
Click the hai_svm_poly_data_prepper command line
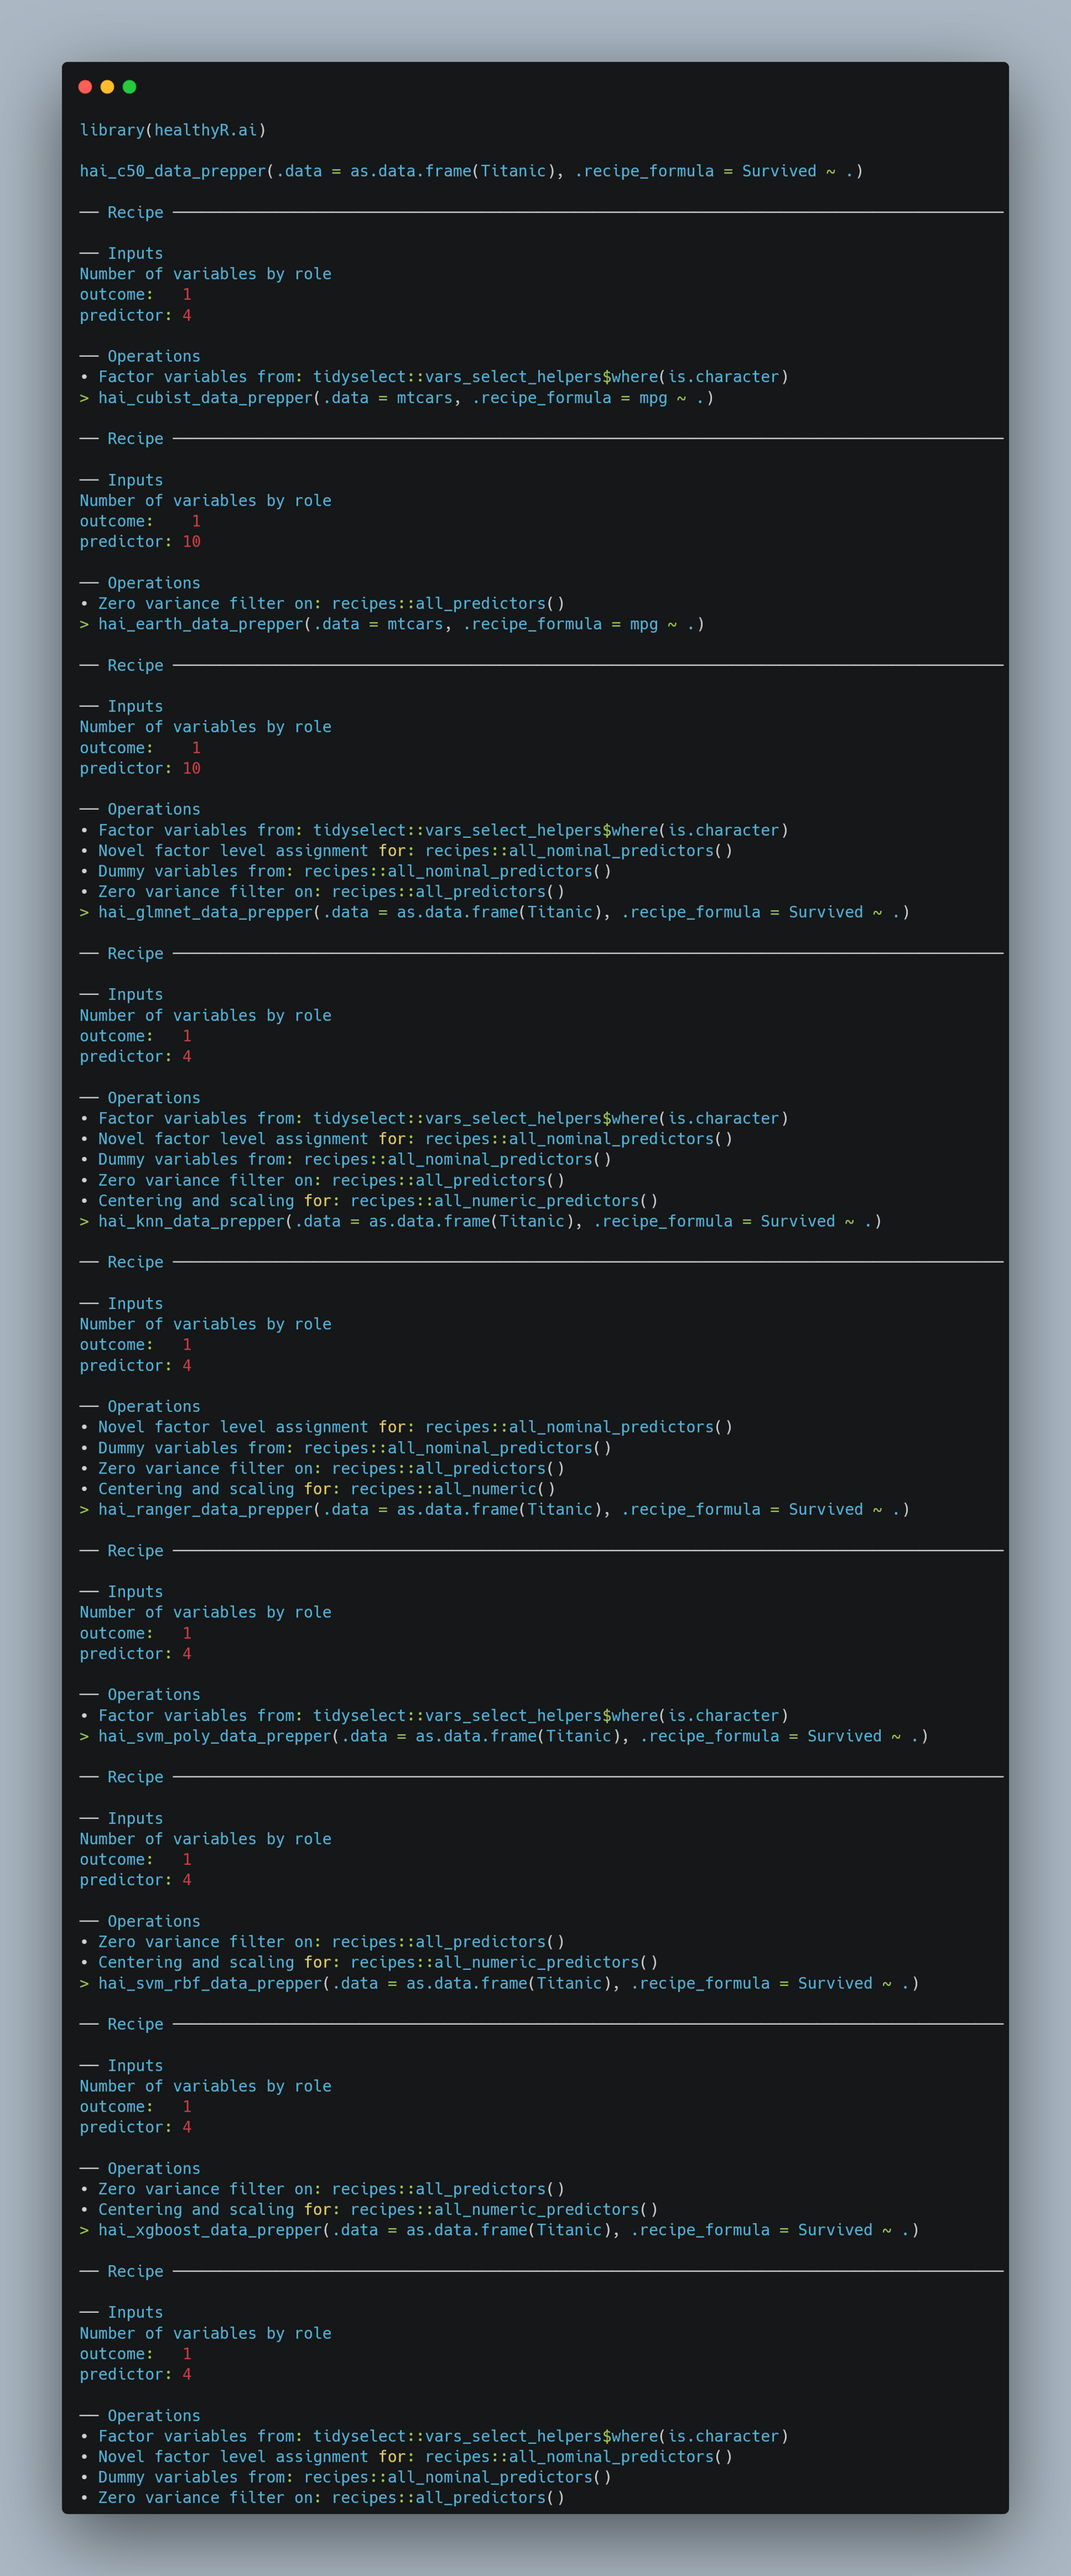(504, 1736)
